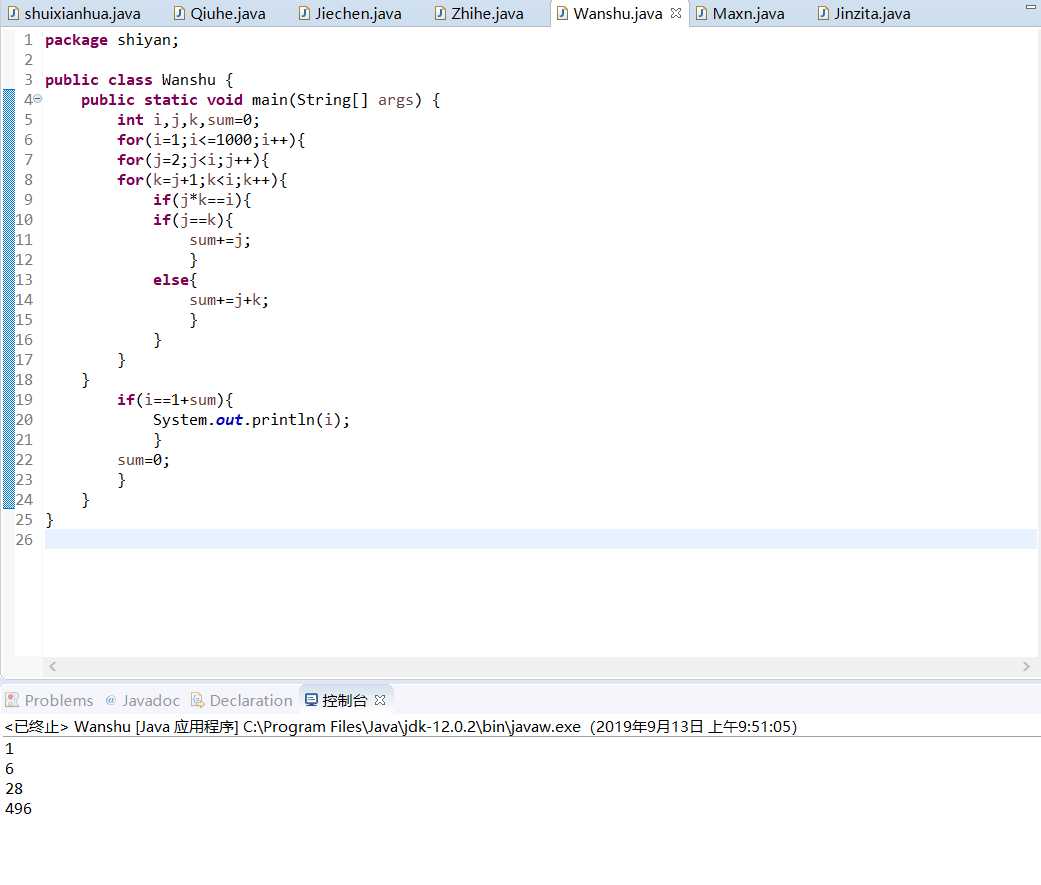Click the Declaration view icon

197,700
